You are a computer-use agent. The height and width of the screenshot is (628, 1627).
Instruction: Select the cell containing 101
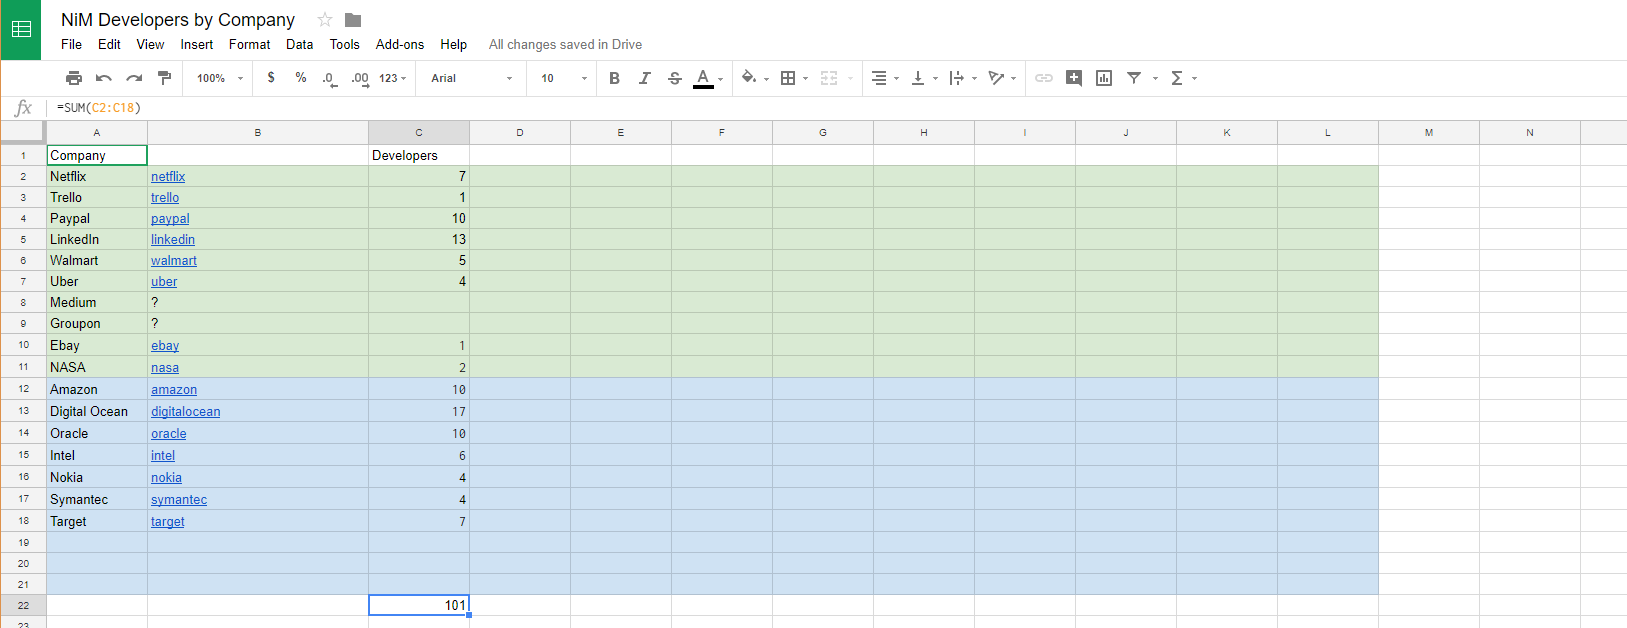[x=419, y=605]
